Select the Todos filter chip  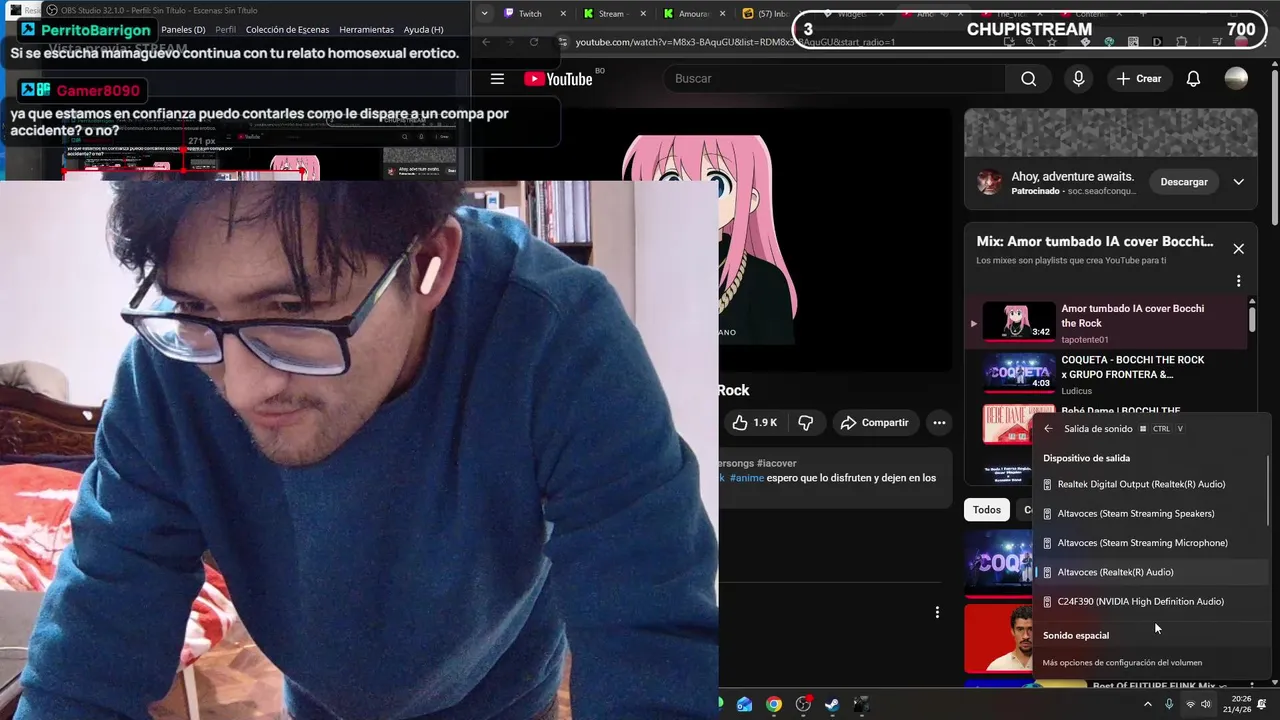[x=987, y=510]
